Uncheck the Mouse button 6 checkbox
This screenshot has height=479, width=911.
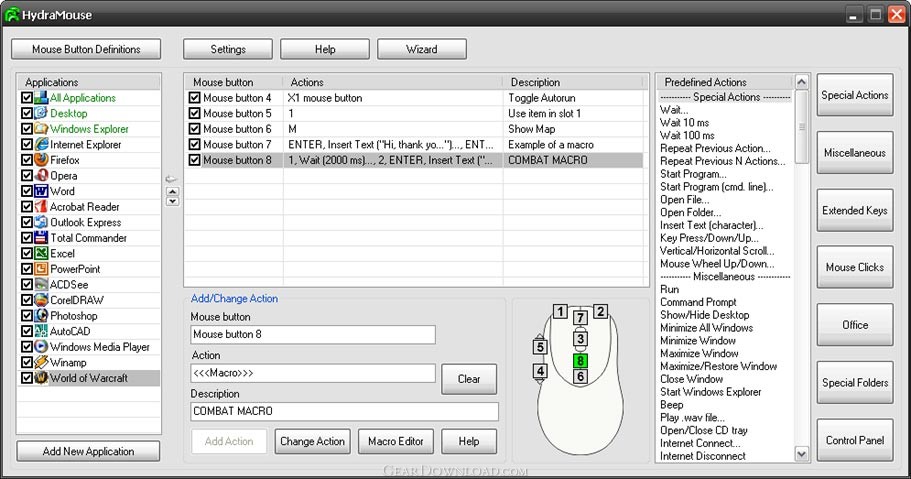(x=195, y=128)
